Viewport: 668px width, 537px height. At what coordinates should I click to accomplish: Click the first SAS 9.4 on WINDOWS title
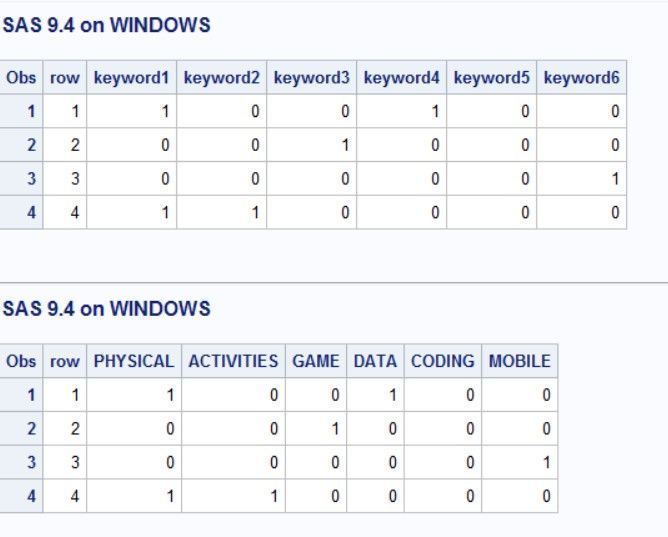pos(107,26)
